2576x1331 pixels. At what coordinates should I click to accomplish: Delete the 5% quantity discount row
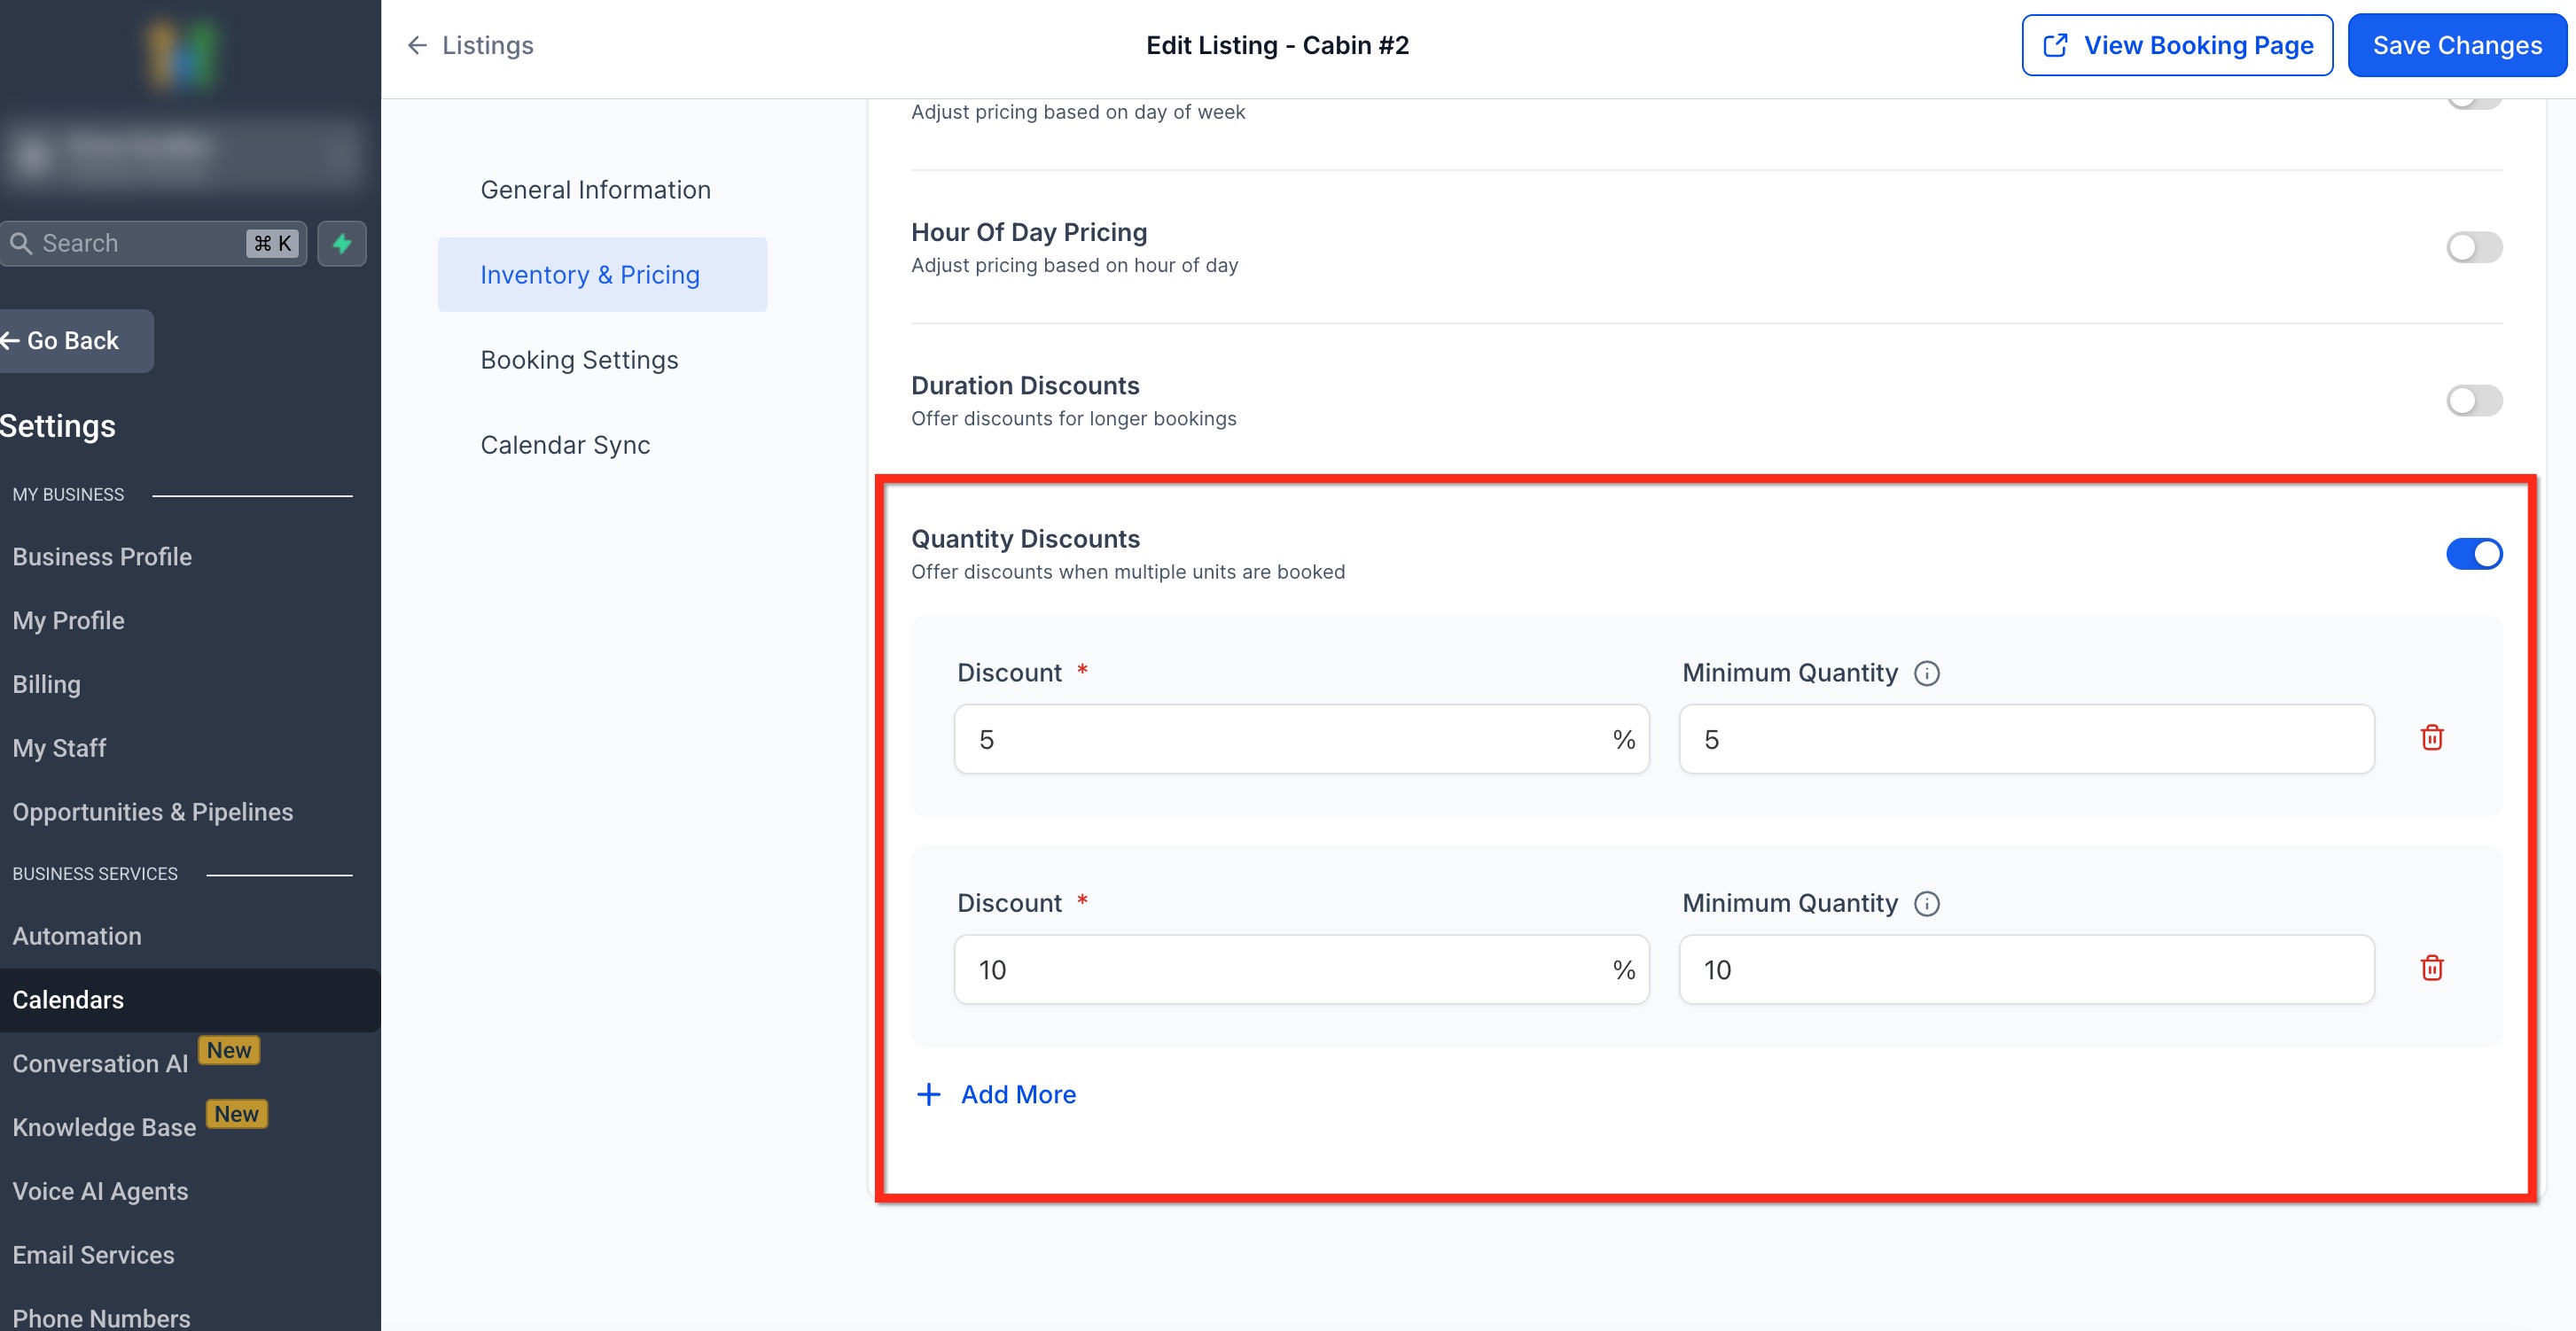point(2431,738)
